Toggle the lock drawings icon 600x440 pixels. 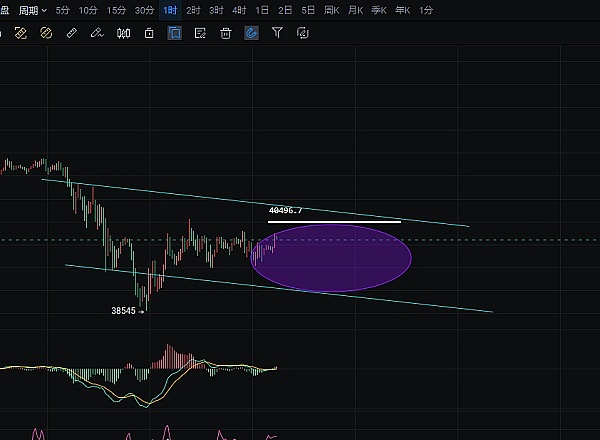click(x=149, y=33)
